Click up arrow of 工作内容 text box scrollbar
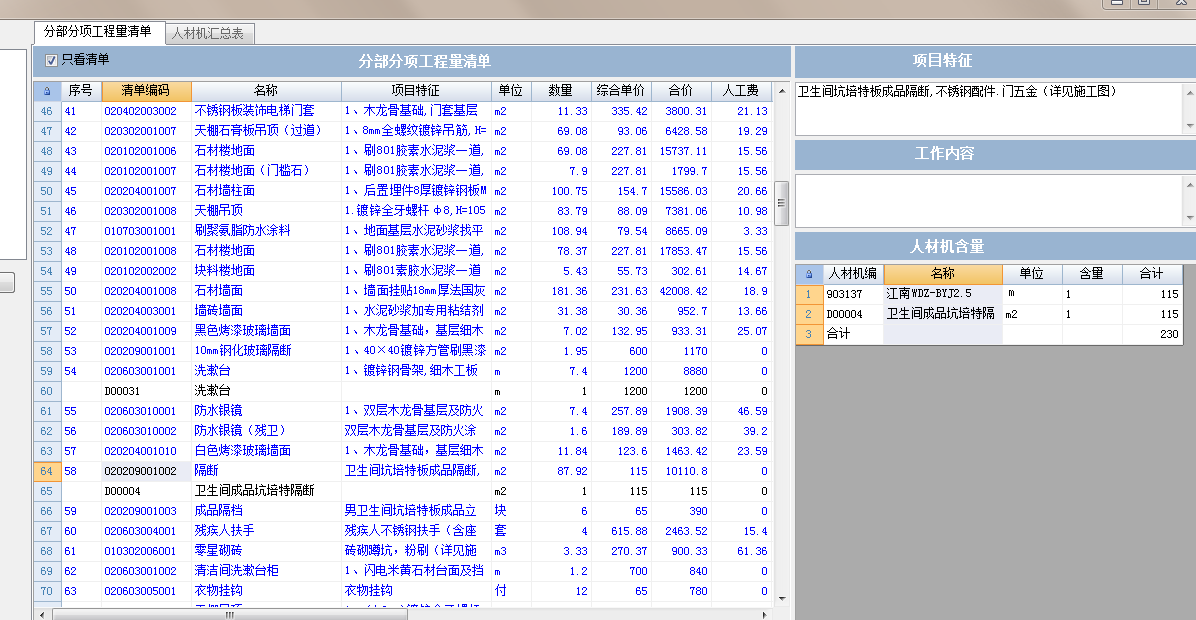Viewport: 1196px width, 620px height. pyautogui.click(x=1189, y=185)
